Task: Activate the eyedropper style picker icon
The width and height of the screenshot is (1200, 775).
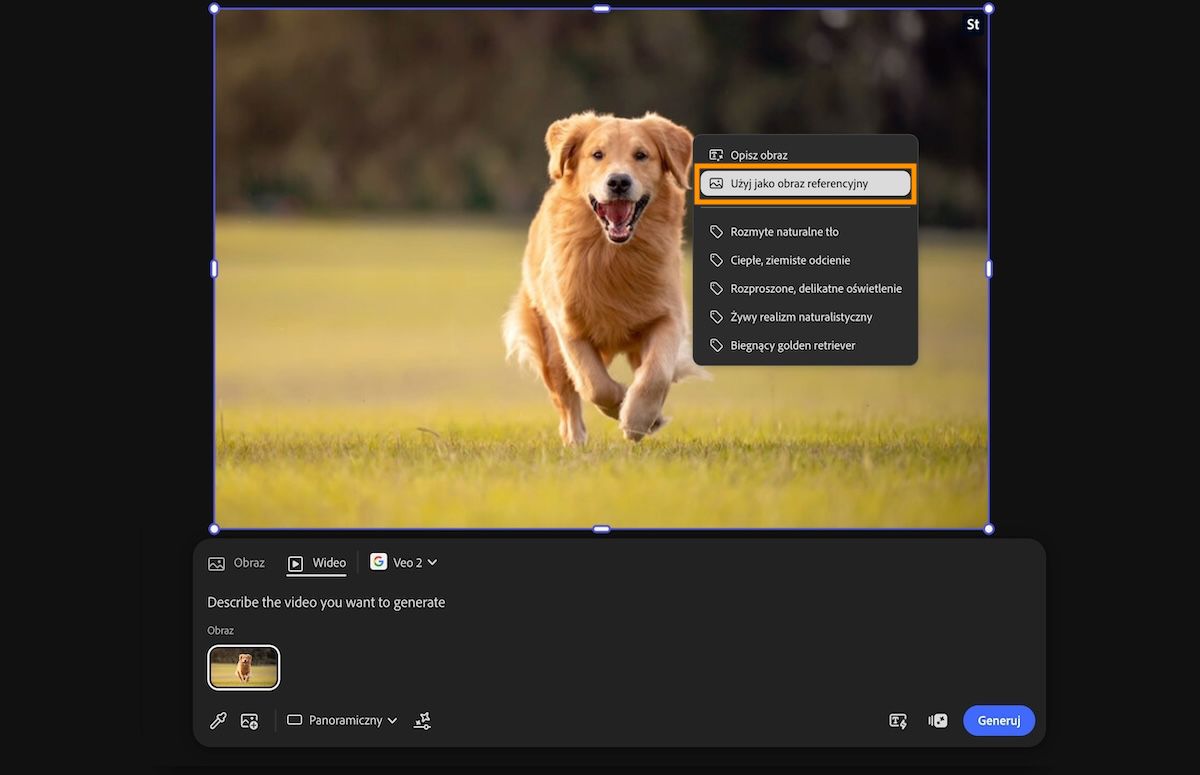Action: [218, 720]
